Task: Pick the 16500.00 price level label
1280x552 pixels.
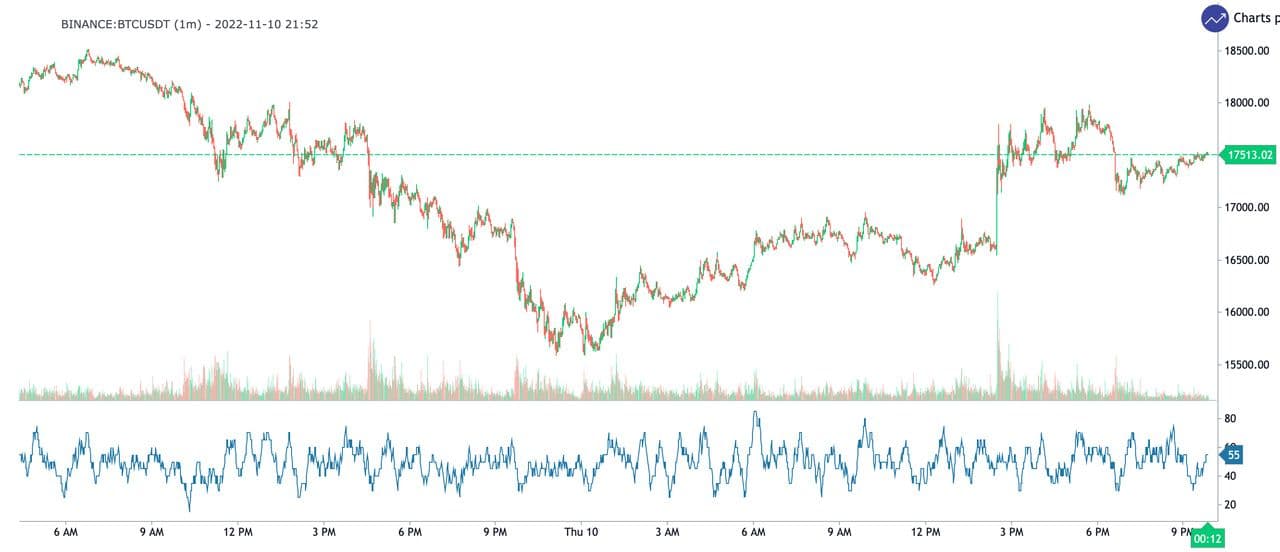Action: (x=1251, y=260)
